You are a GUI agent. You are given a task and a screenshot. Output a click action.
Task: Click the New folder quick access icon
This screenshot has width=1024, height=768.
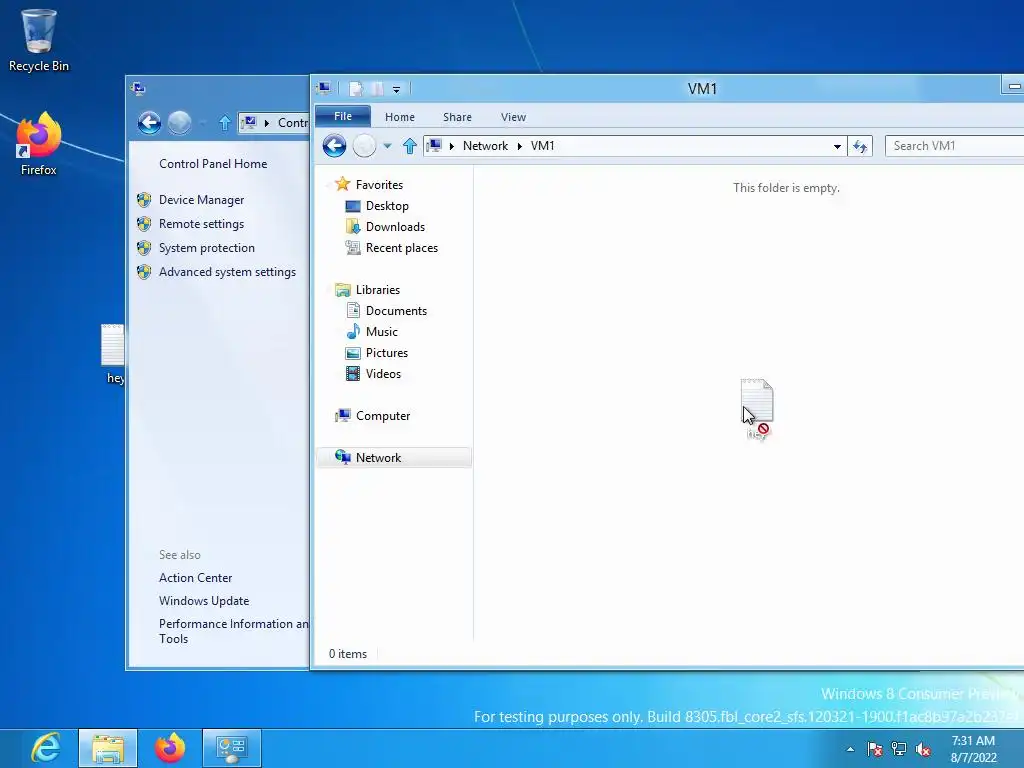click(377, 89)
